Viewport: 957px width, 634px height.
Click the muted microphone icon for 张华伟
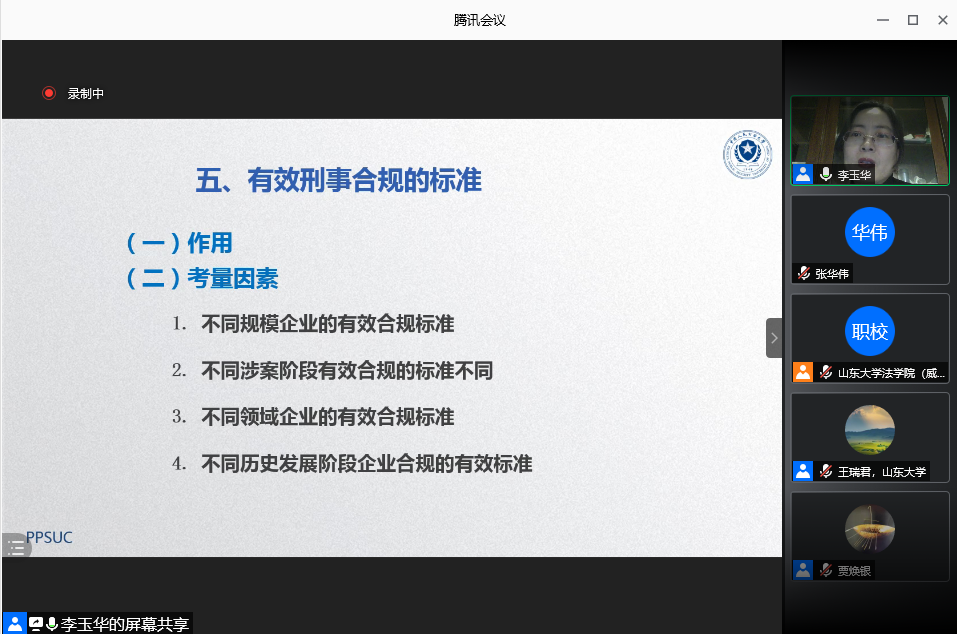(x=803, y=273)
